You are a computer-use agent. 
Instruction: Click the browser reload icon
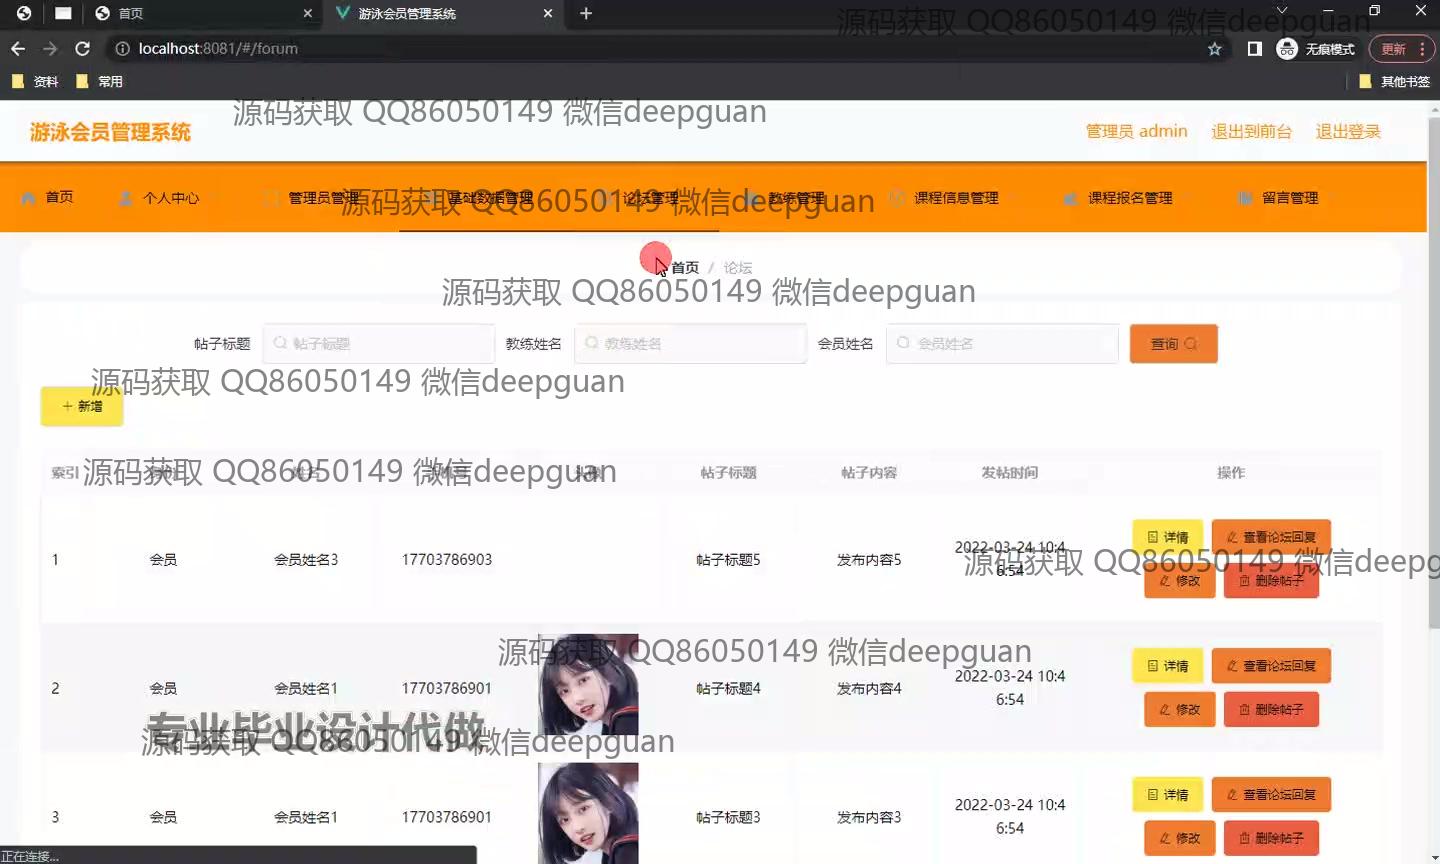(x=83, y=48)
